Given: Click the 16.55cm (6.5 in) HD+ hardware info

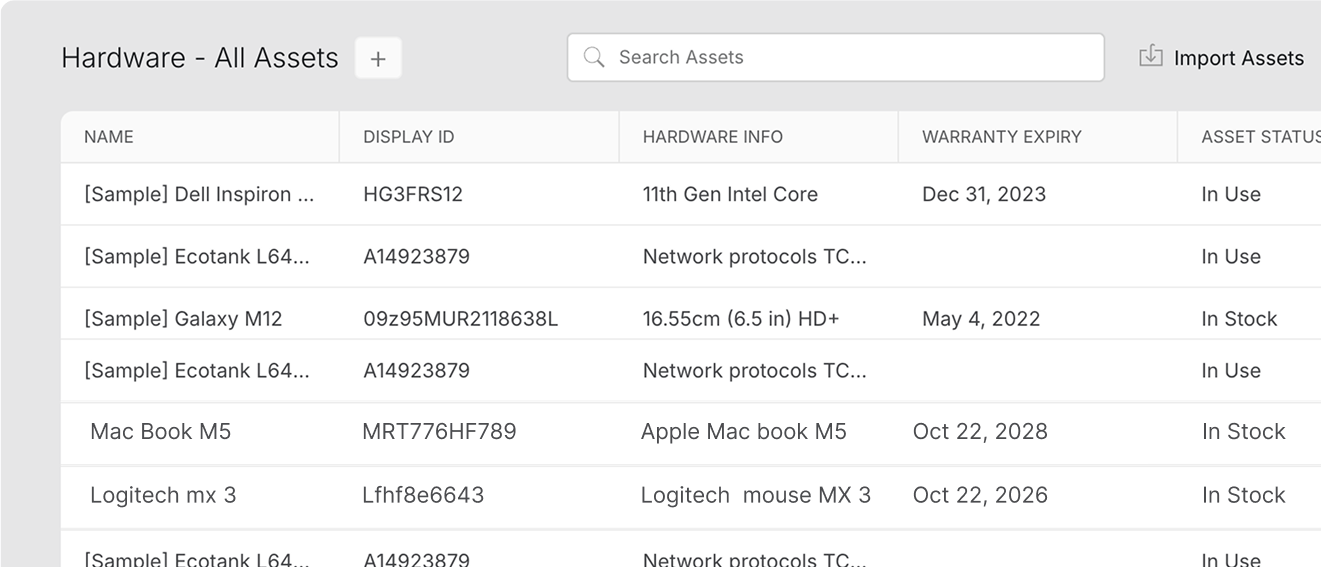Looking at the screenshot, I should pyautogui.click(x=741, y=319).
